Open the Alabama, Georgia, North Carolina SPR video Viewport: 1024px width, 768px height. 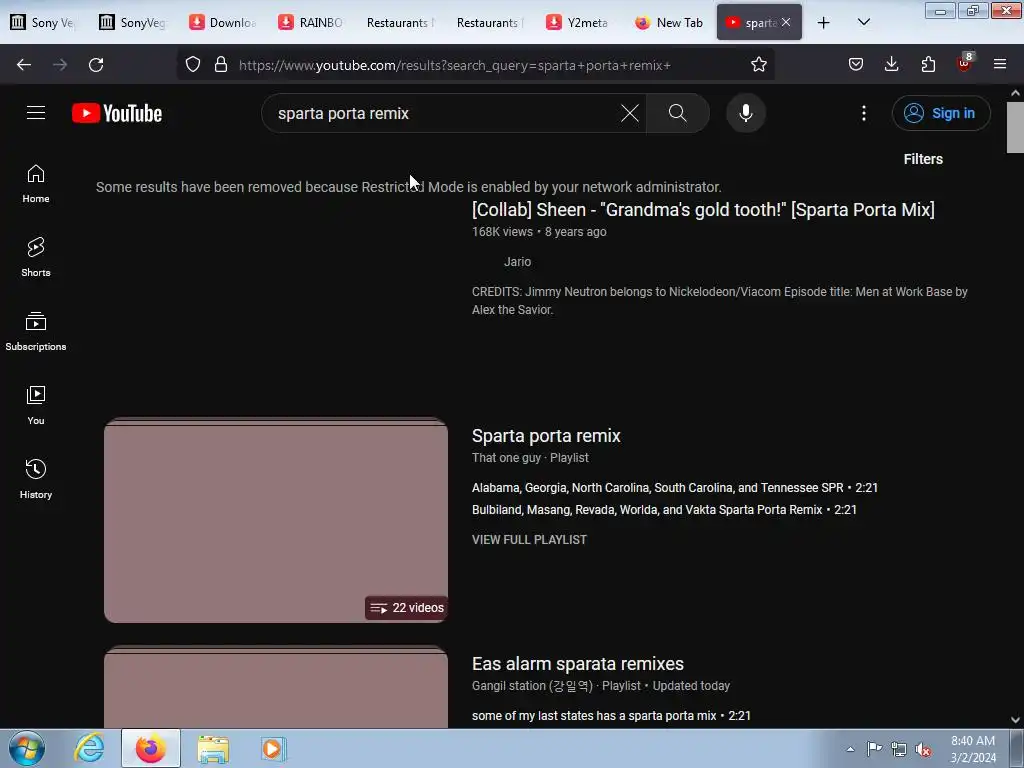click(675, 488)
